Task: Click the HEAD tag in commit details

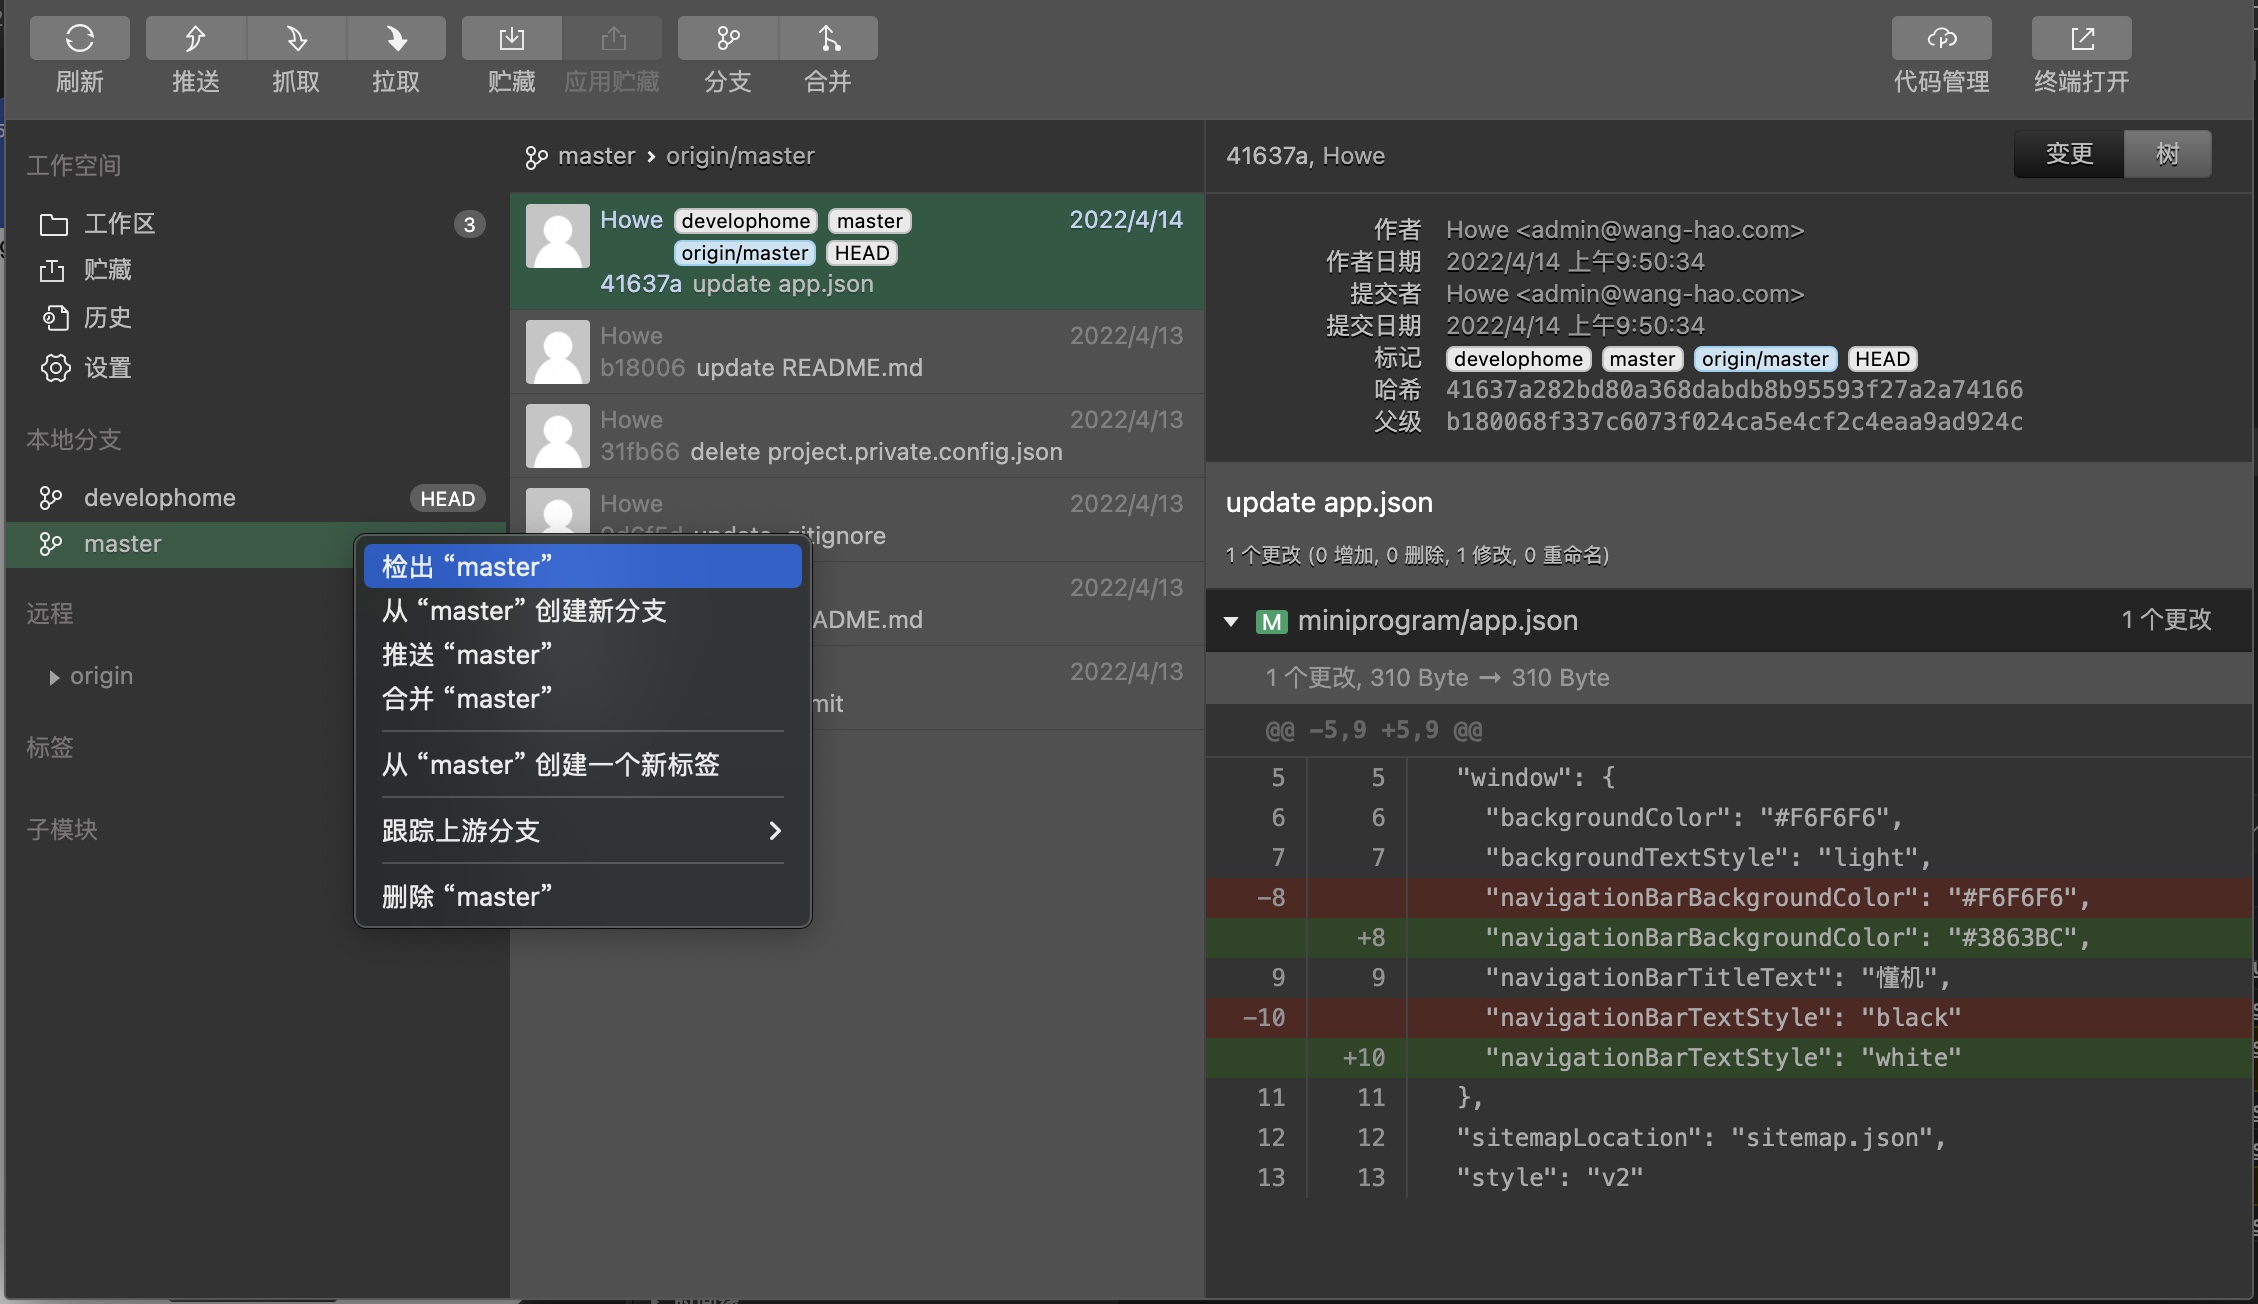Action: 1882,359
